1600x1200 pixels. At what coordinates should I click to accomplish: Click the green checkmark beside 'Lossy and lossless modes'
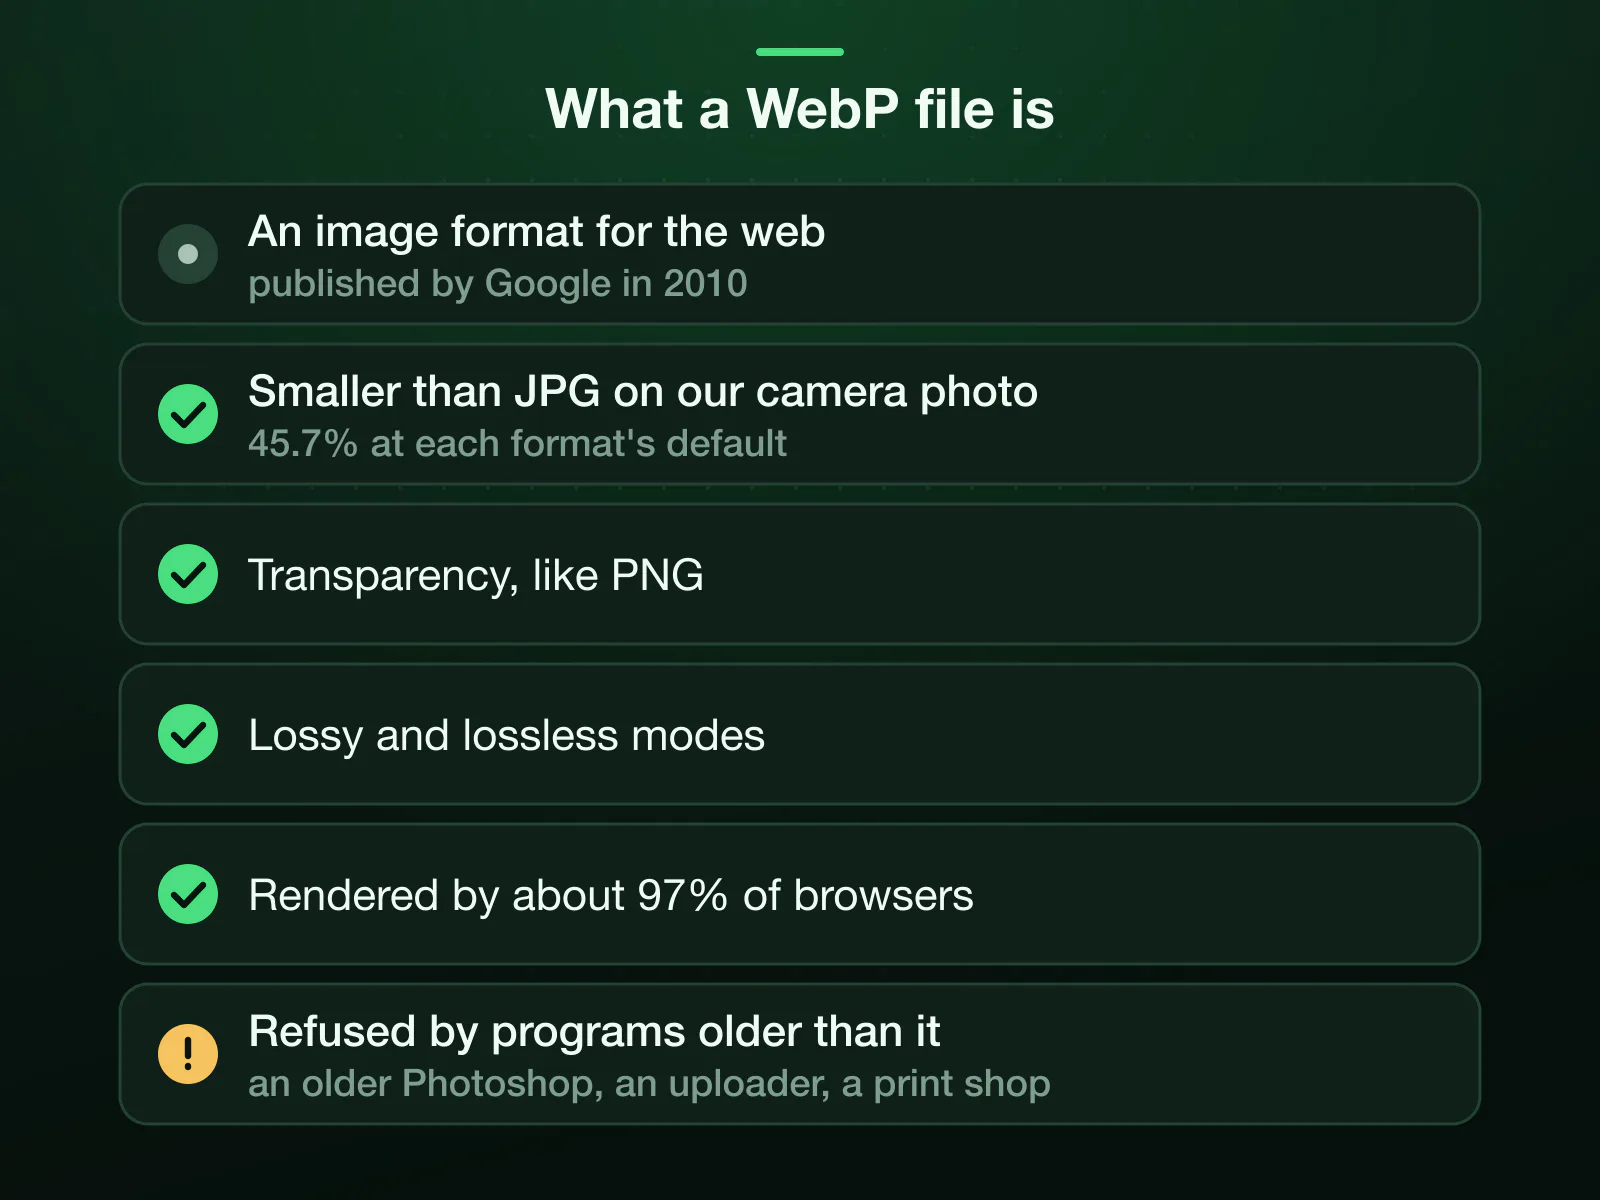click(x=188, y=734)
